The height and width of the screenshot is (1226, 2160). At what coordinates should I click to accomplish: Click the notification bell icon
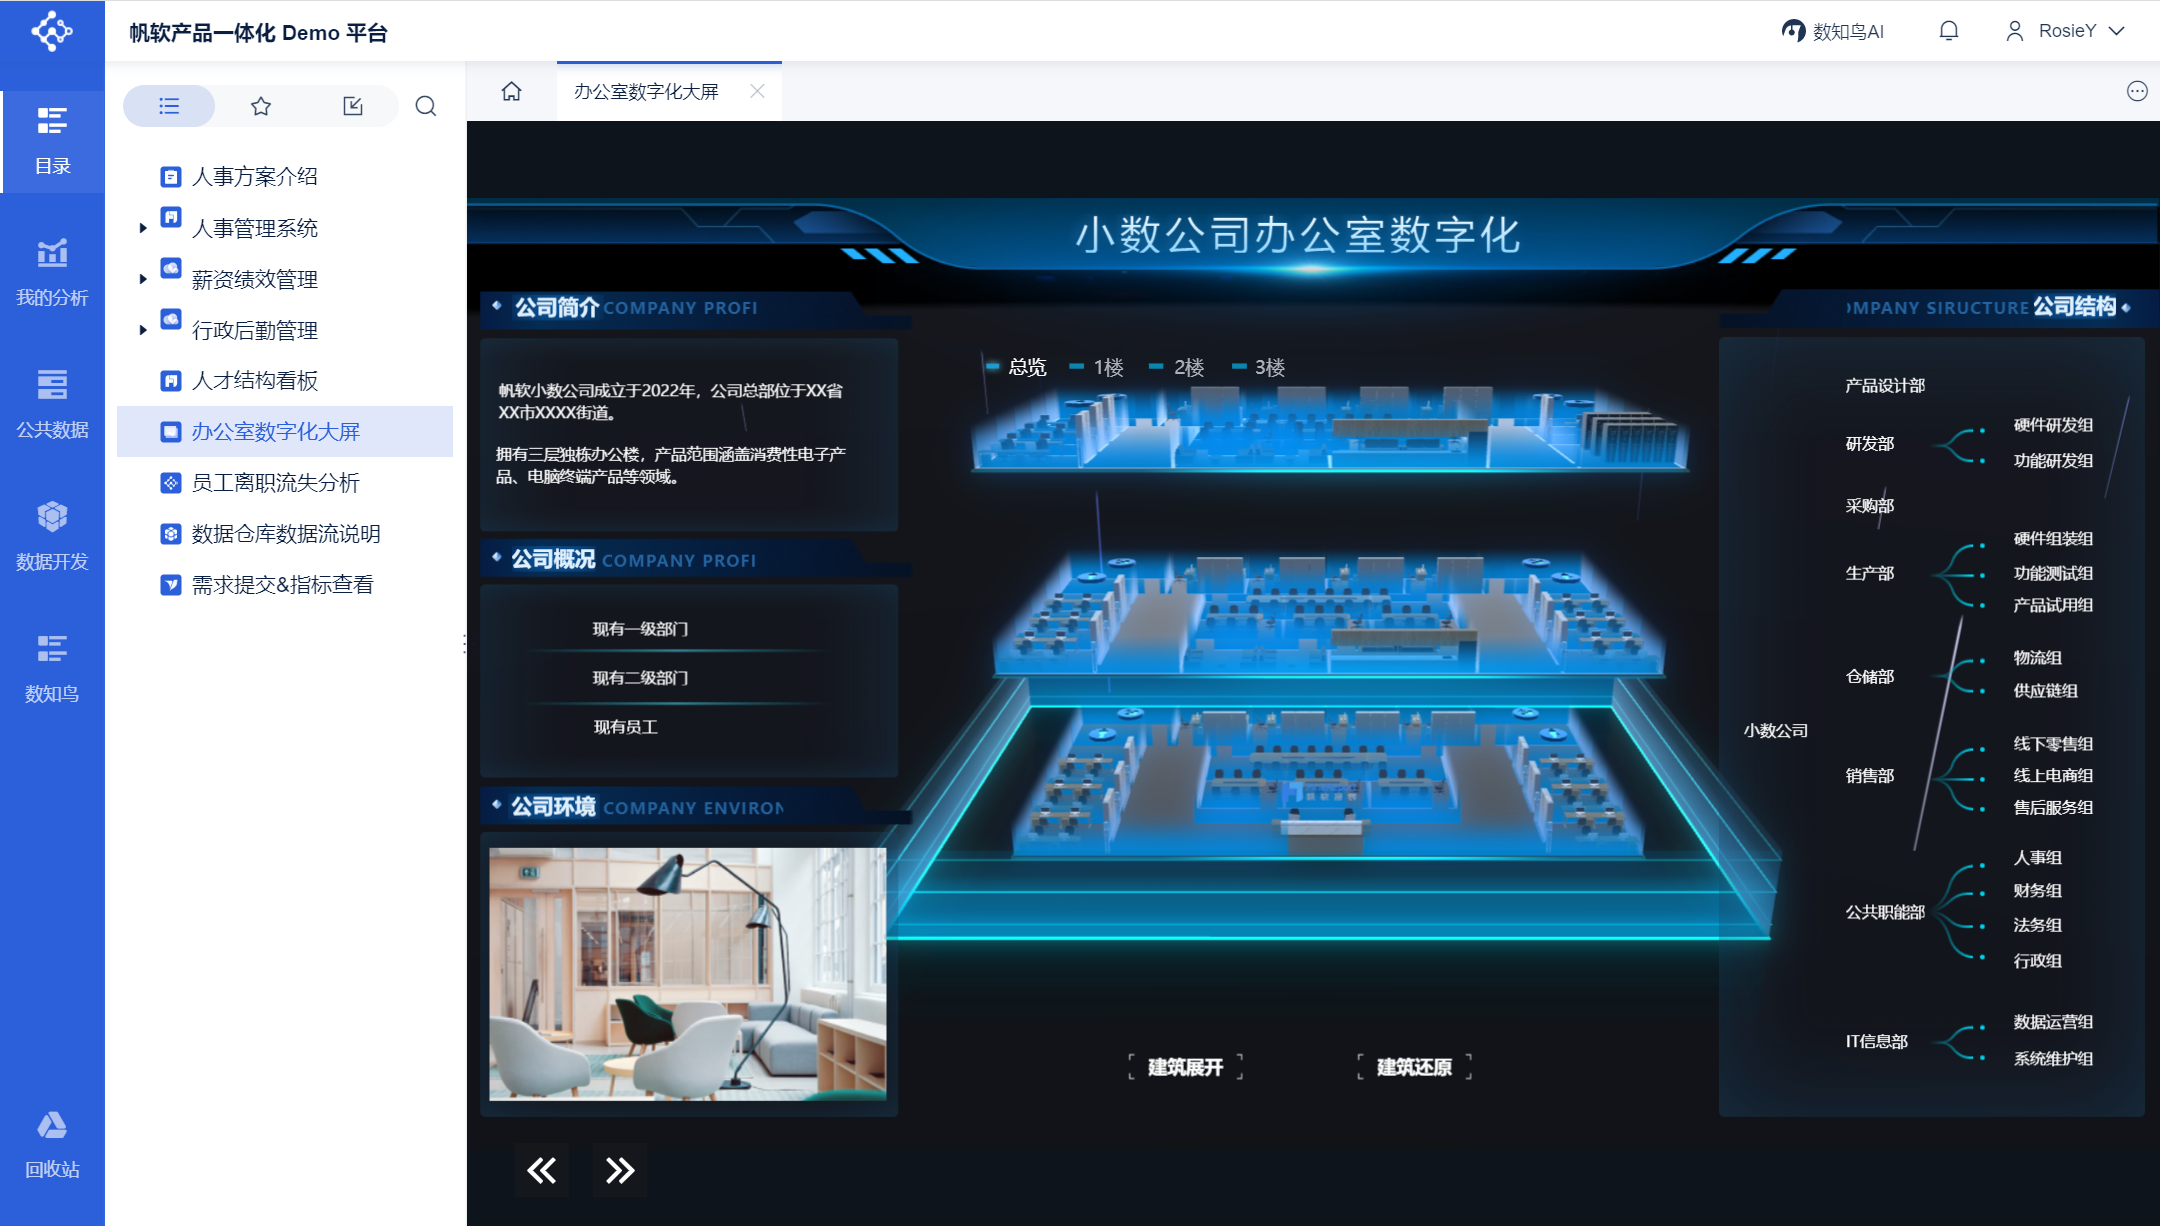[1948, 31]
